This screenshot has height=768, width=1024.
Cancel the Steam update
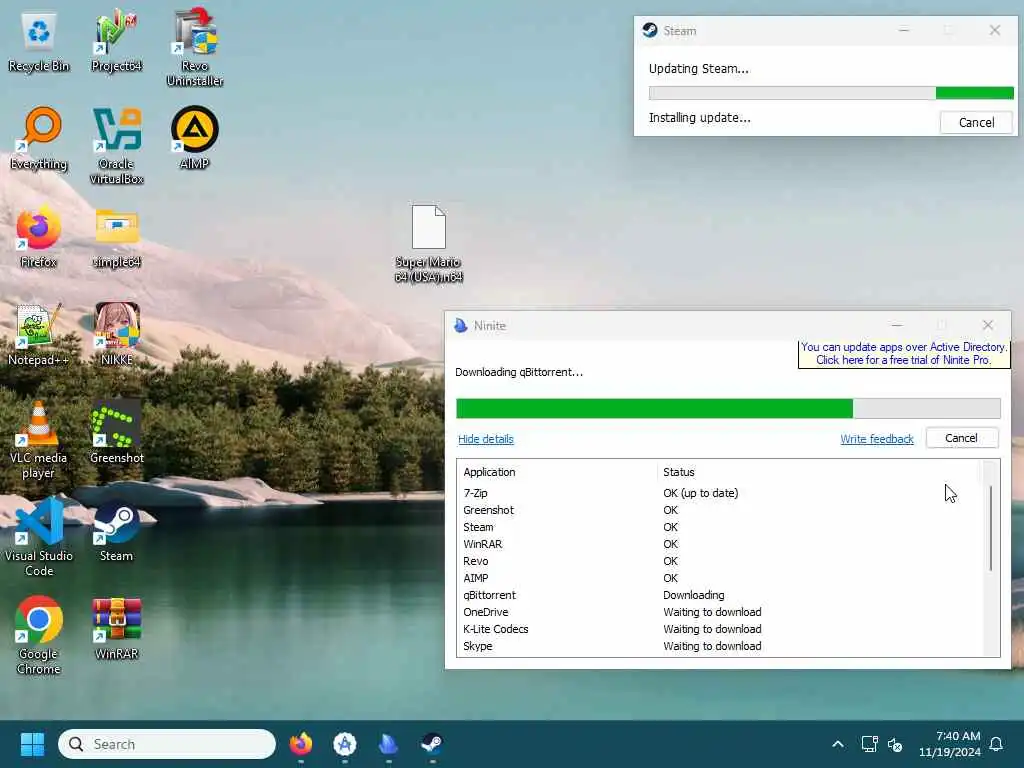tap(976, 122)
